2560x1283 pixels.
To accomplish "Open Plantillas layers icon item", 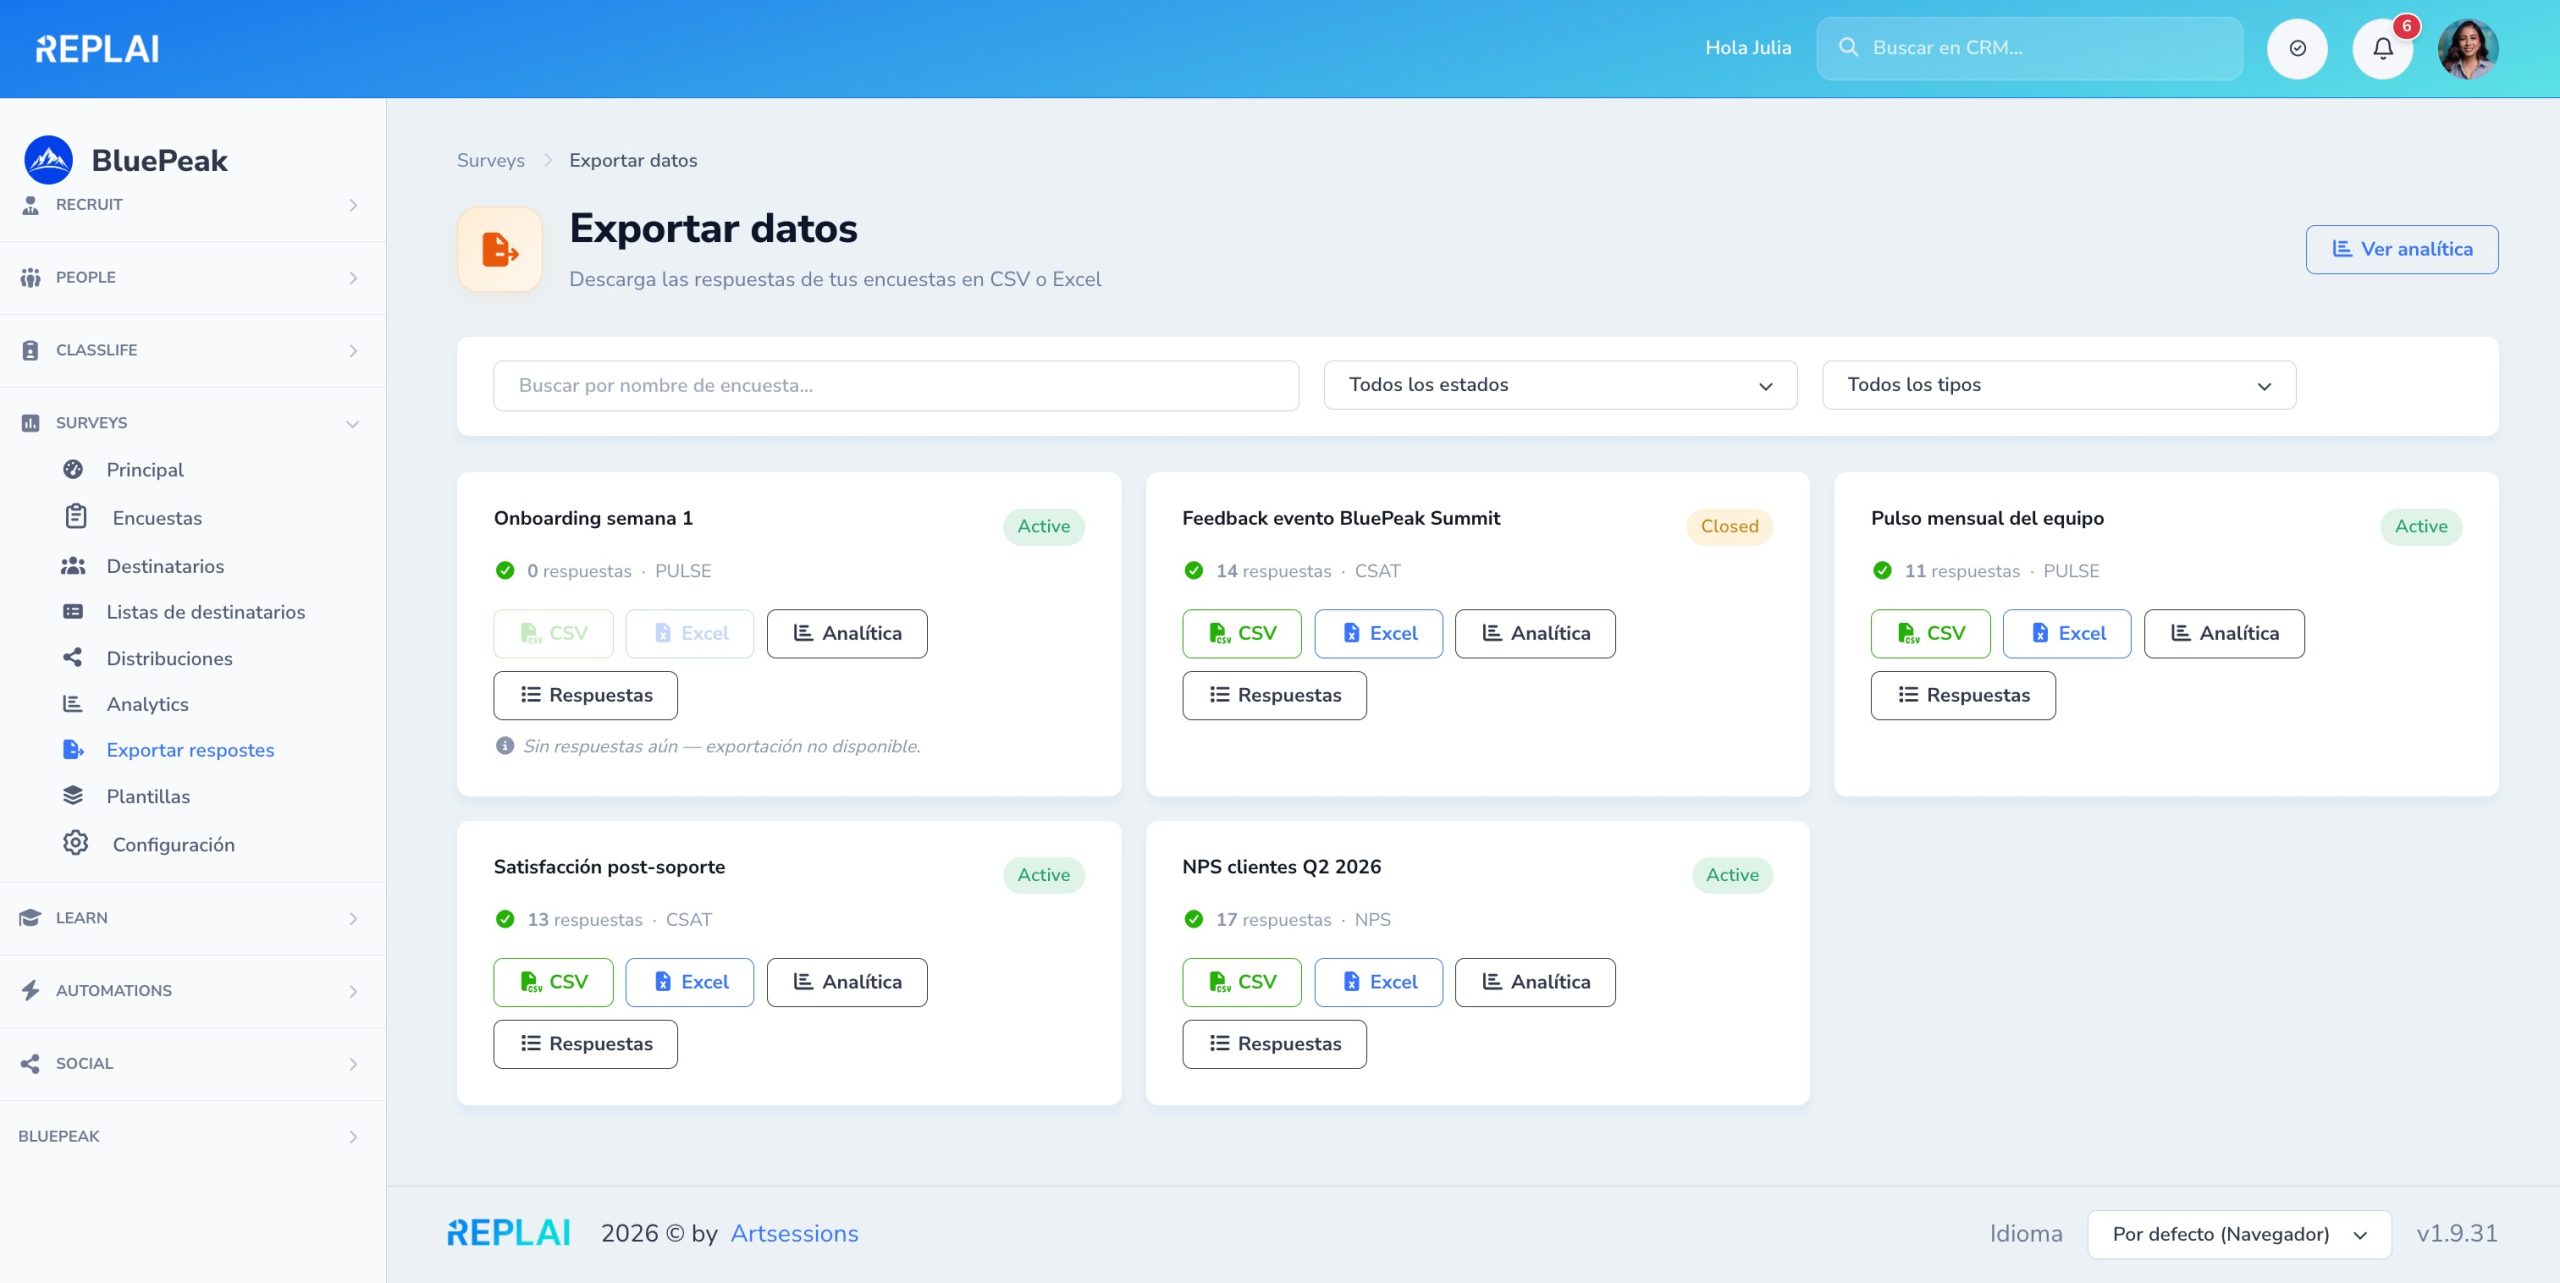I will (73, 796).
